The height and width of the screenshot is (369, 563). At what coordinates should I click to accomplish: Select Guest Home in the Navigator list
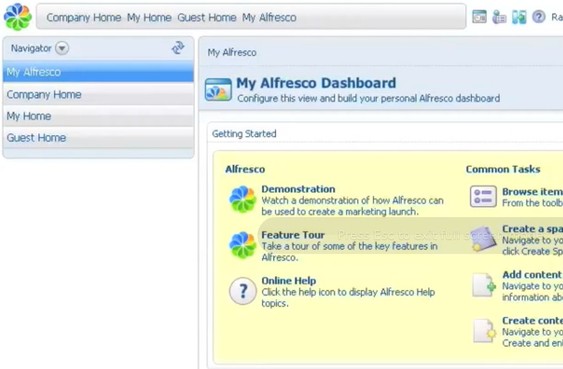coord(98,137)
